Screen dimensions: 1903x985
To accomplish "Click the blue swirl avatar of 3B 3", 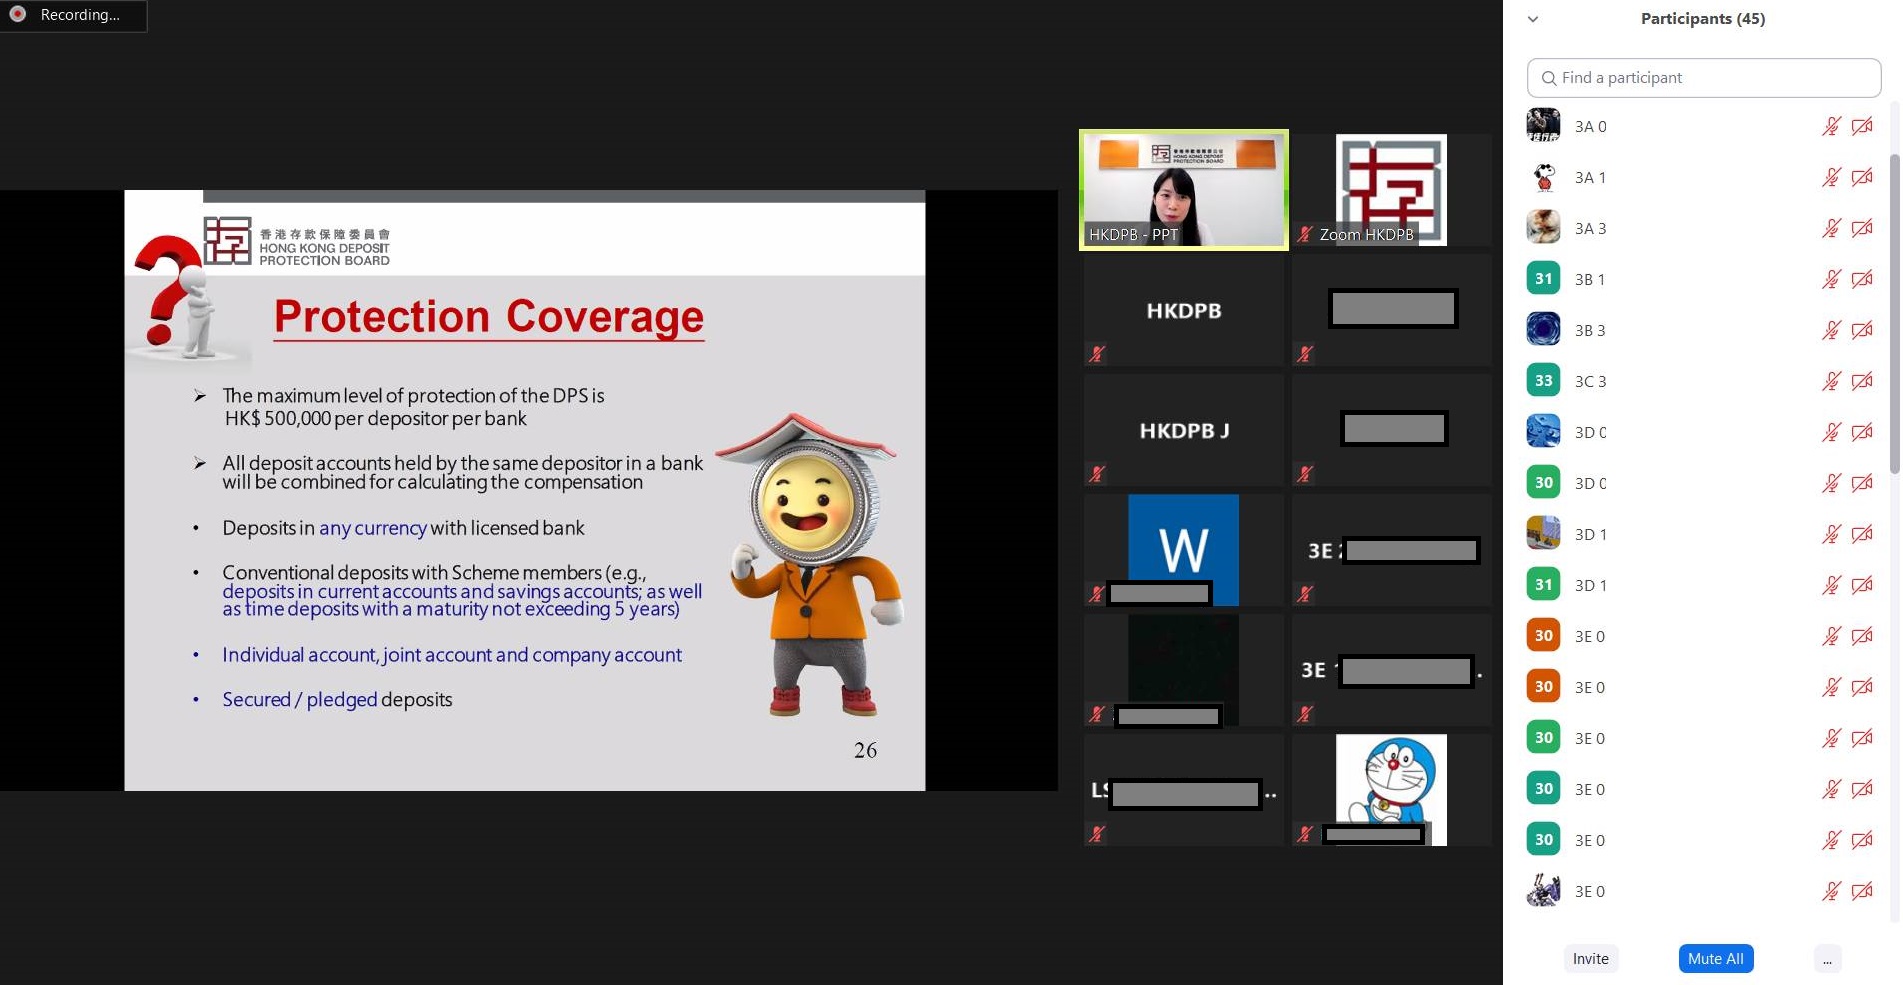I will 1543,329.
